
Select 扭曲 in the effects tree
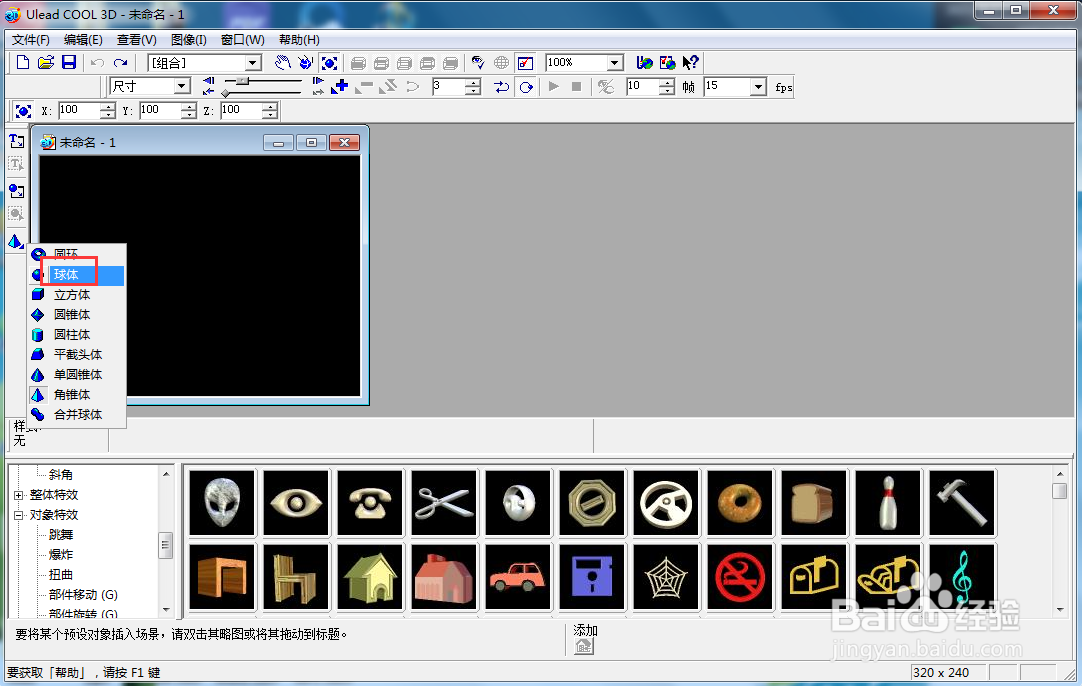tap(61, 575)
